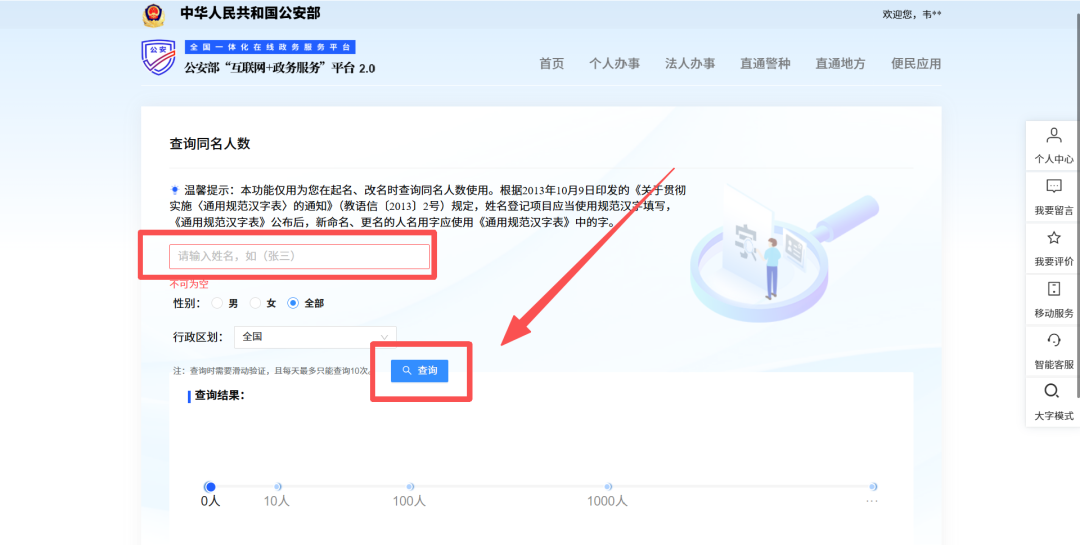Viewport: 1080px width, 545px height.
Task: Click the platform title 公安部互联网+政务服务平台 2.0
Action: tap(280, 68)
